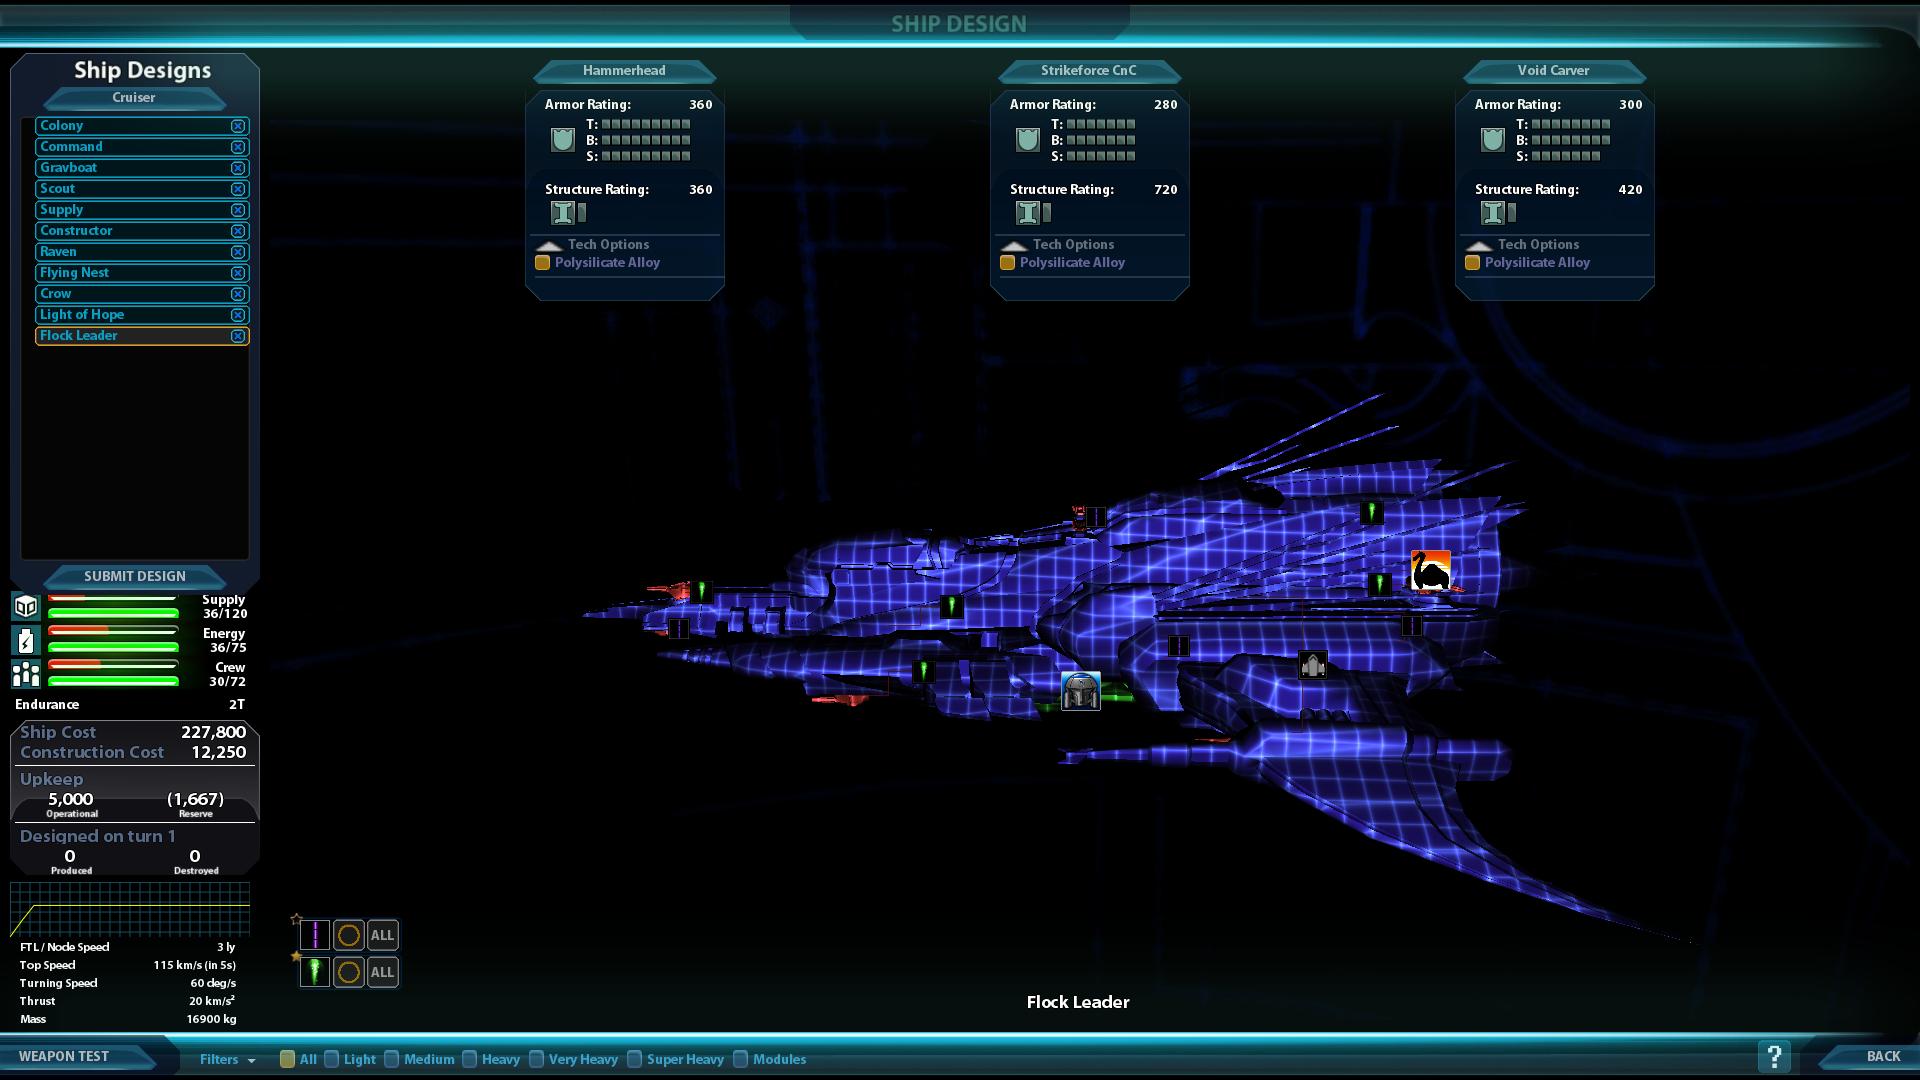Open the Filters dropdown arrow
This screenshot has width=1920, height=1080.
(x=251, y=1060)
